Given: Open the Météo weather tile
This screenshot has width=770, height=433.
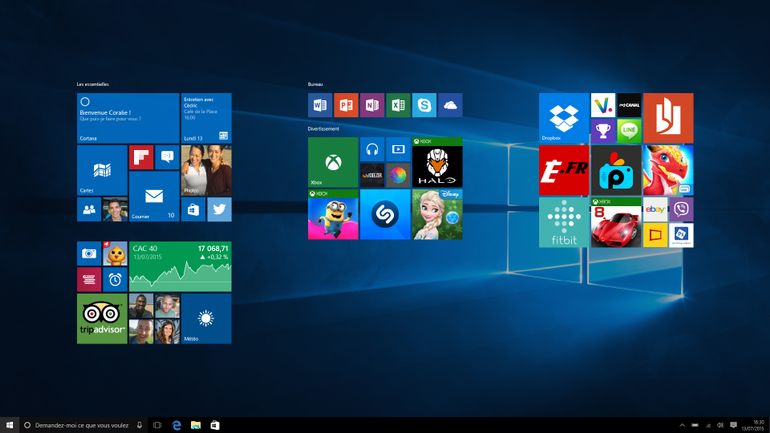Looking at the screenshot, I should point(206,319).
